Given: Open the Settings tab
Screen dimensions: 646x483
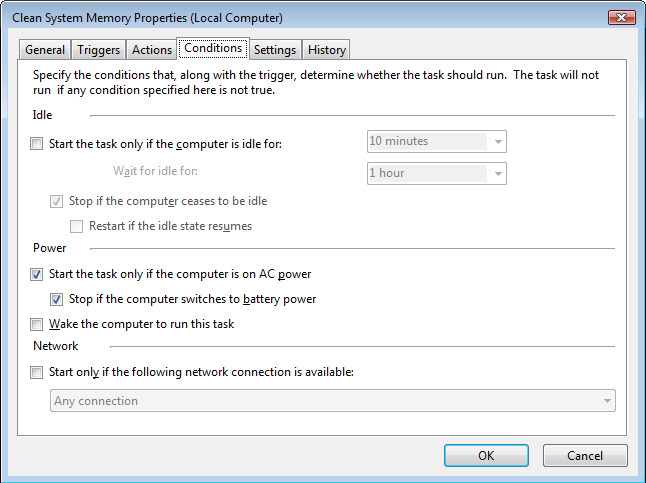Looking at the screenshot, I should [274, 50].
